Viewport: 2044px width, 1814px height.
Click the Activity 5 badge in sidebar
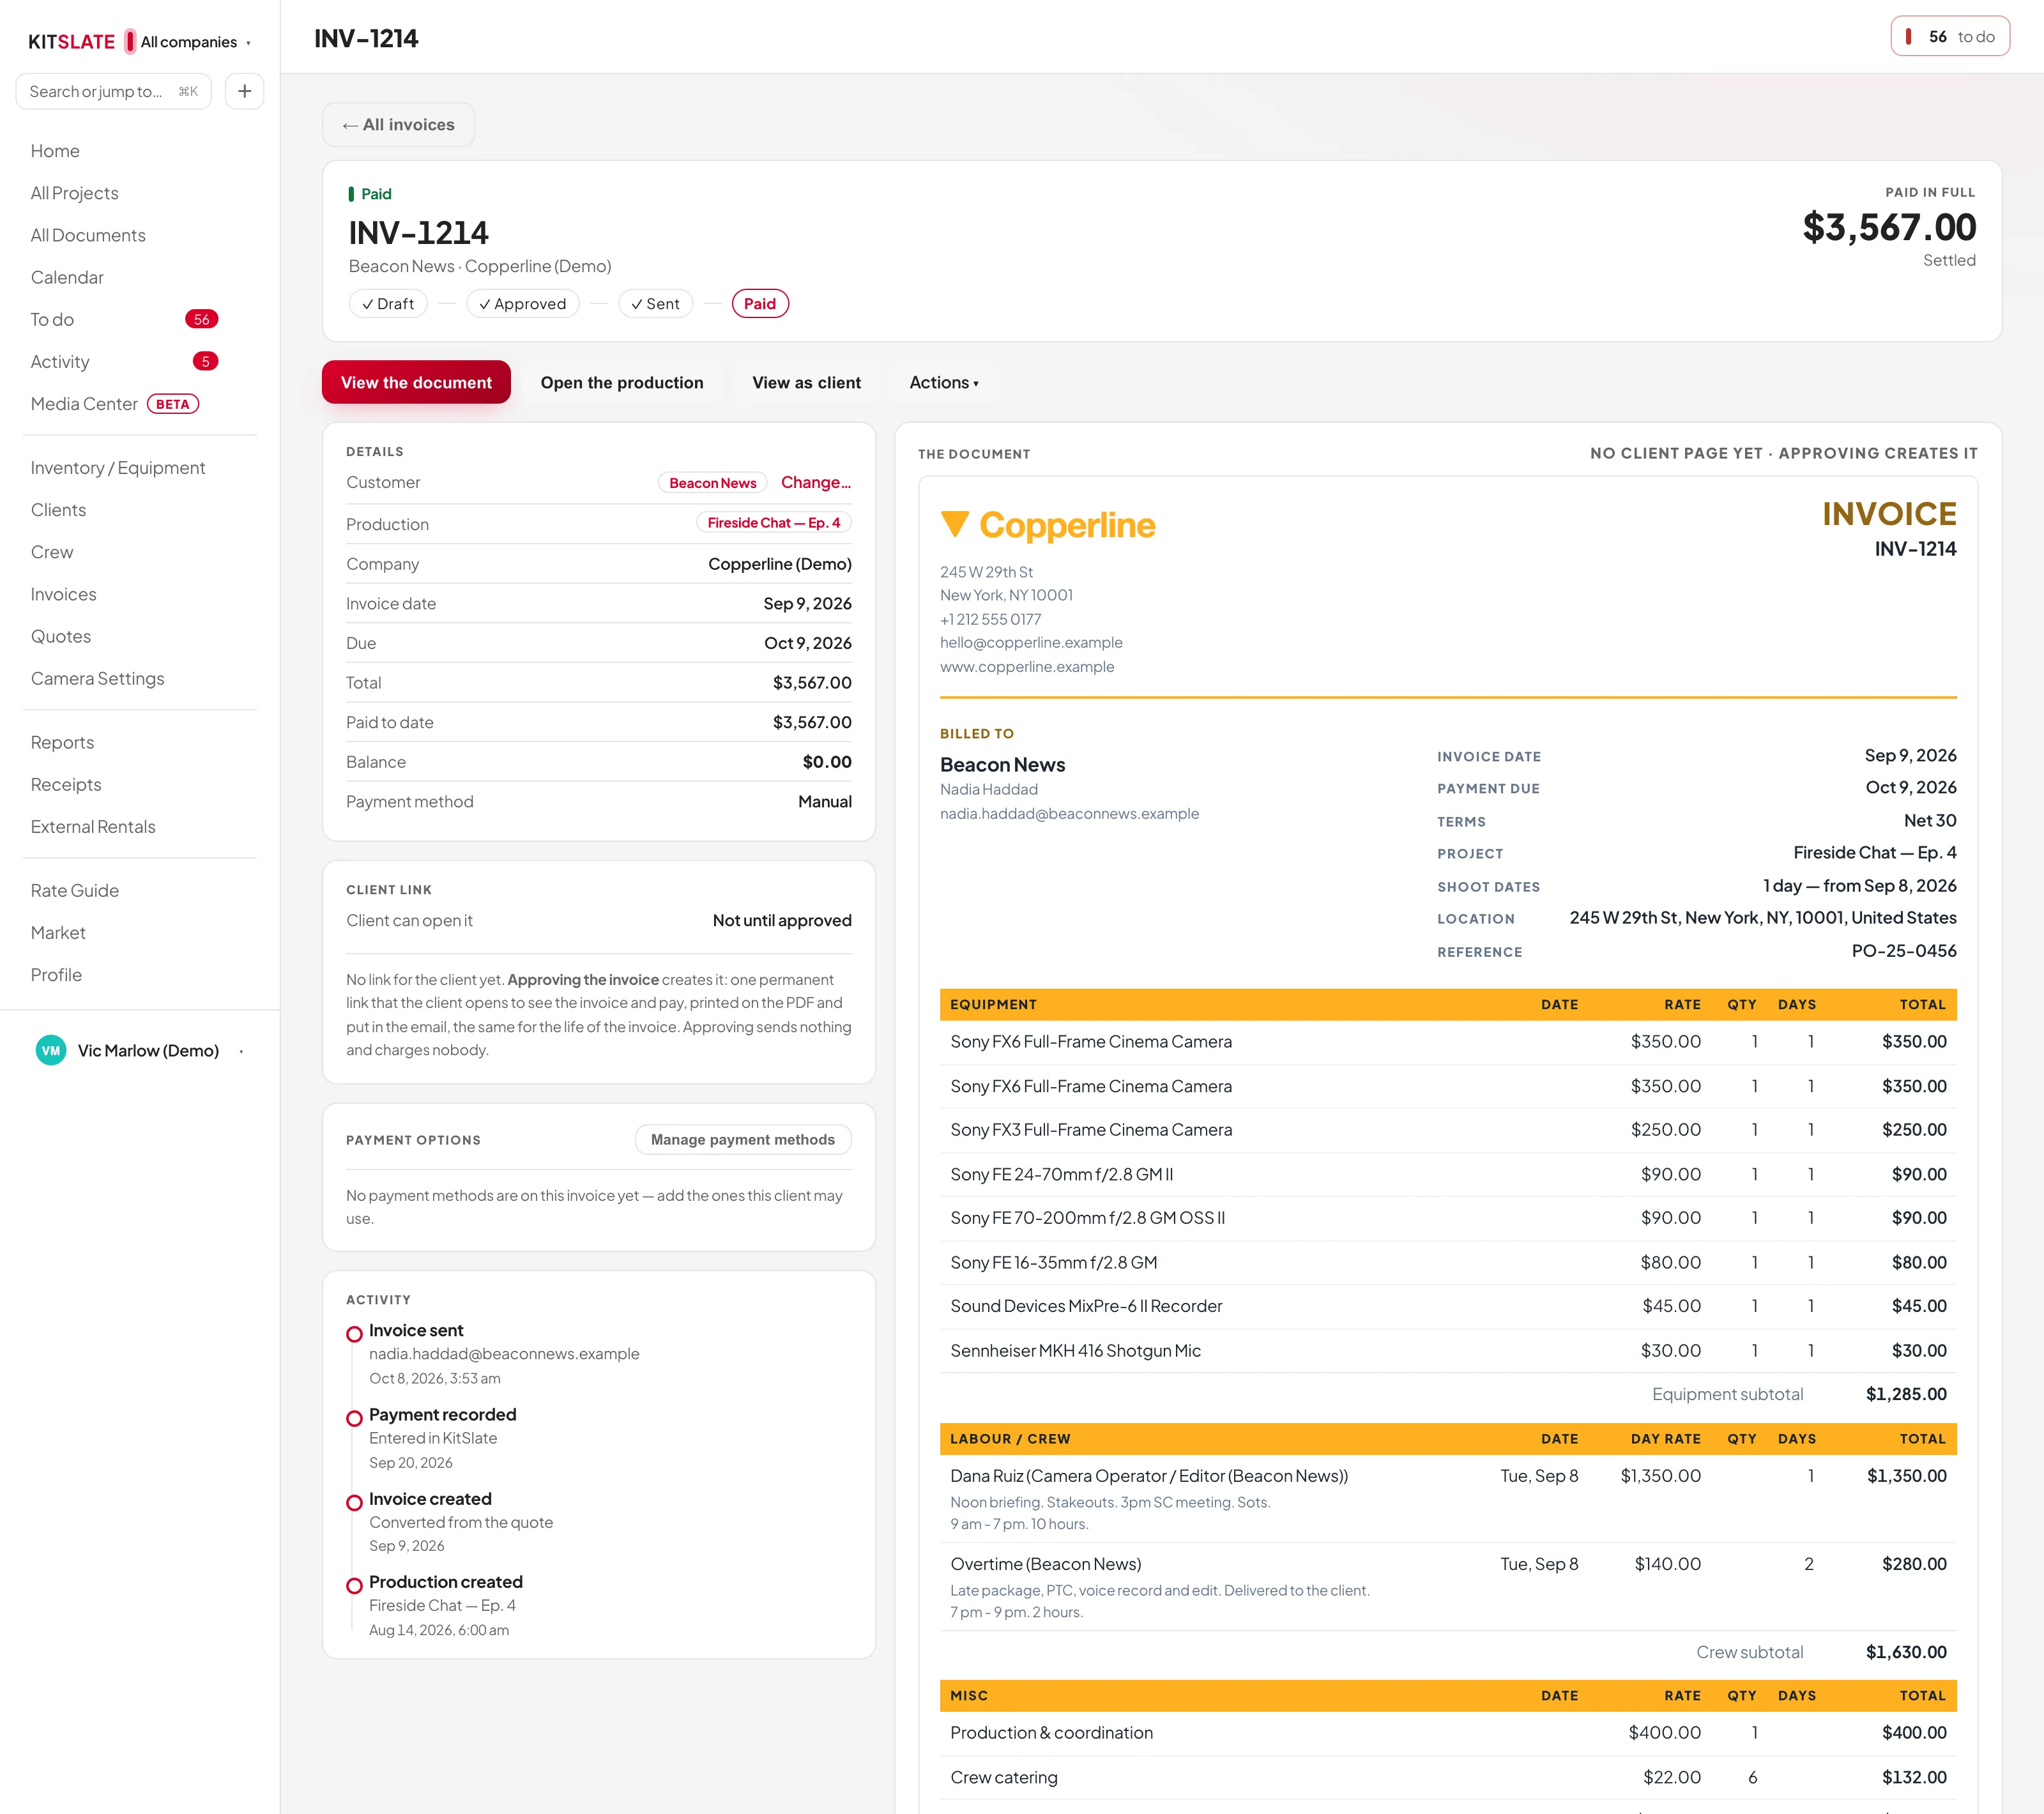[x=205, y=361]
